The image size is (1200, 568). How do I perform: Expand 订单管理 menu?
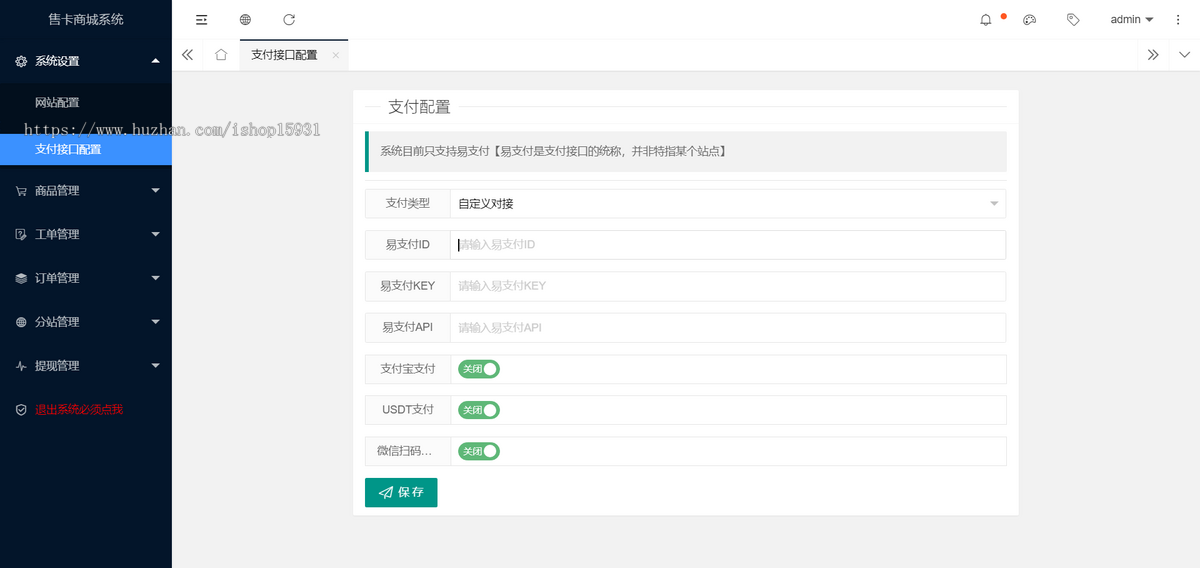(155, 278)
